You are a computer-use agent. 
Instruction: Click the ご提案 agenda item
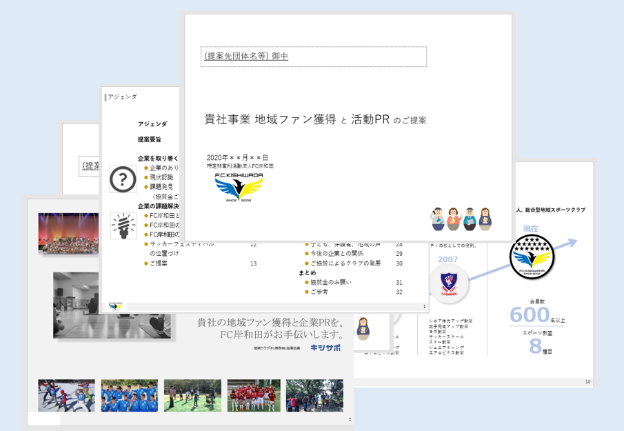point(158,263)
